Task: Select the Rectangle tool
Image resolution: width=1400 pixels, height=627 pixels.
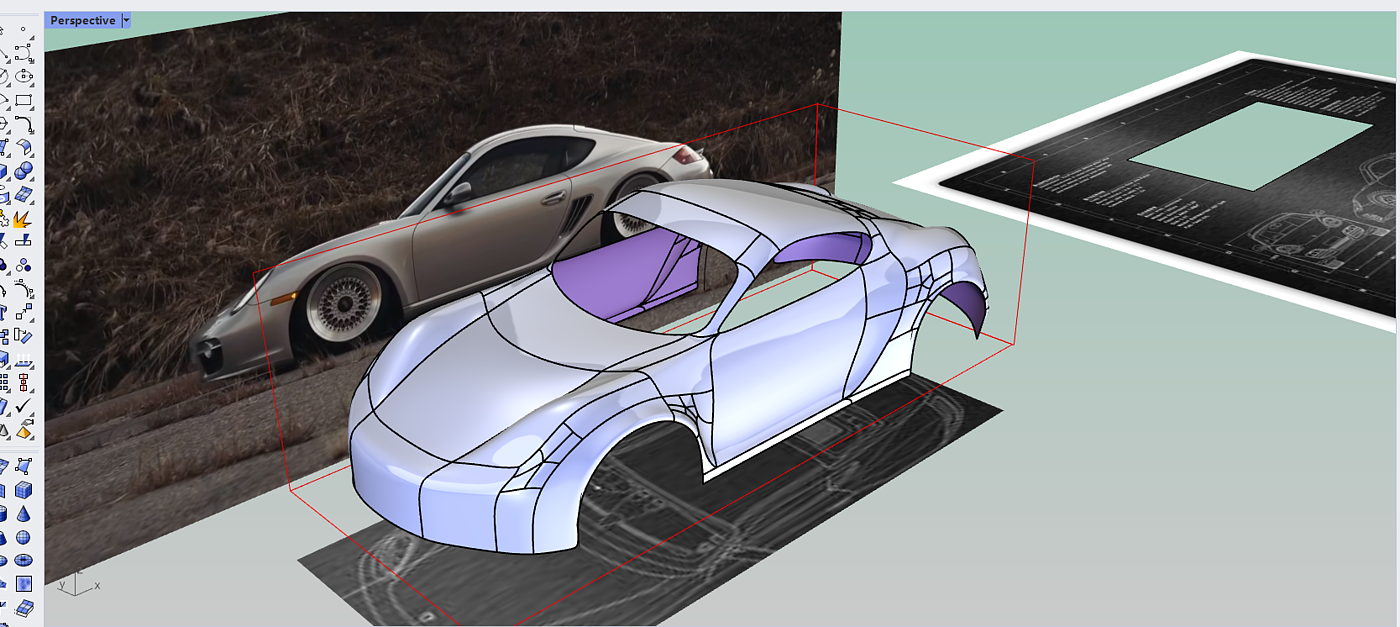Action: point(23,101)
